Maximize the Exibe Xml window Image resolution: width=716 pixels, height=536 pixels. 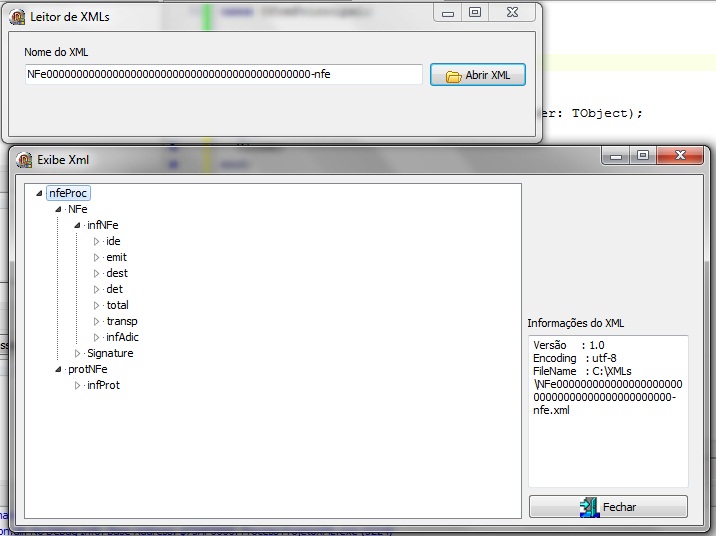coord(642,156)
